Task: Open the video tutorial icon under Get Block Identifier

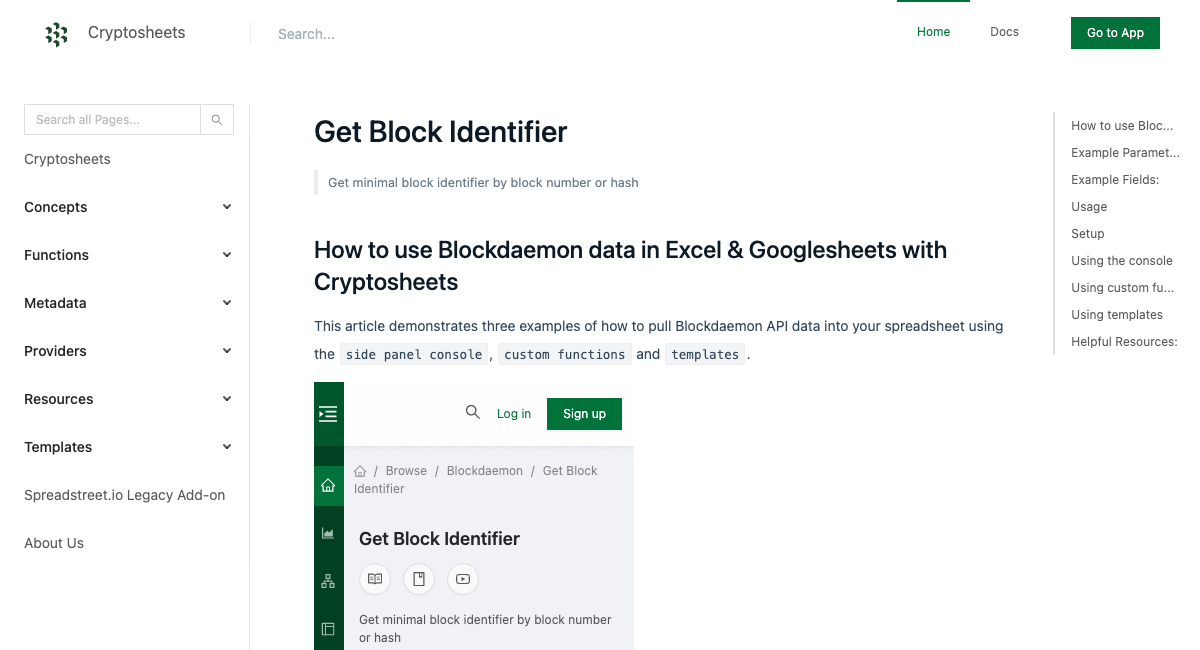Action: [x=462, y=579]
